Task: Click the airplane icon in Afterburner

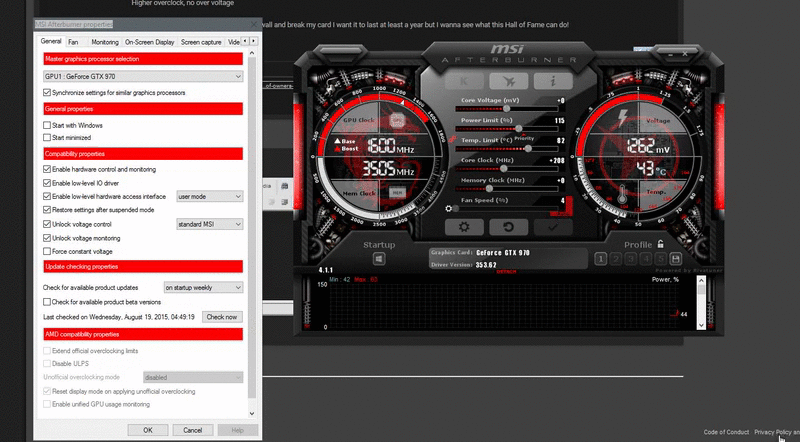Action: point(509,81)
